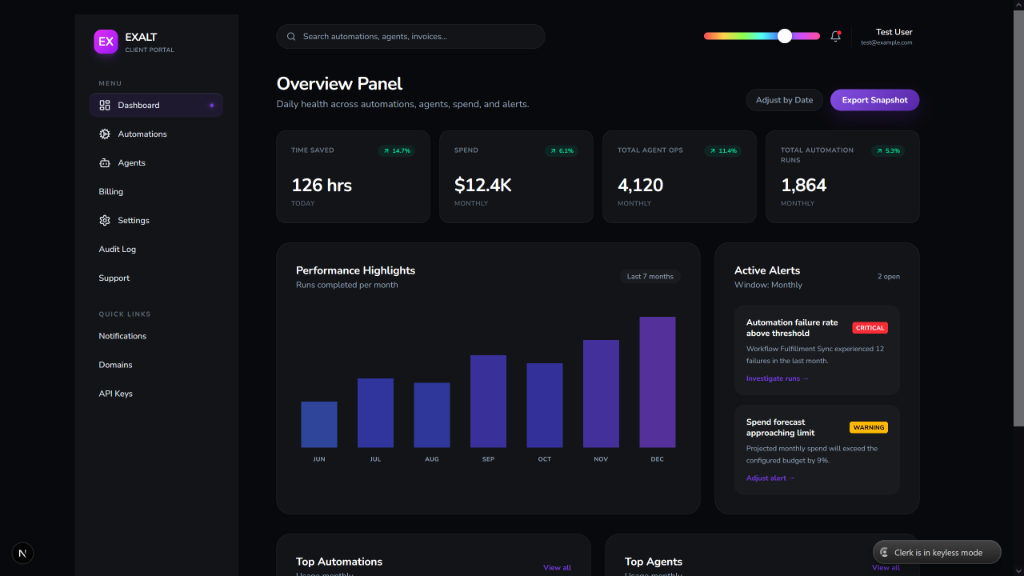The image size is (1024, 576).
Task: Click the N icon in the bottom corner
Action: [22, 552]
